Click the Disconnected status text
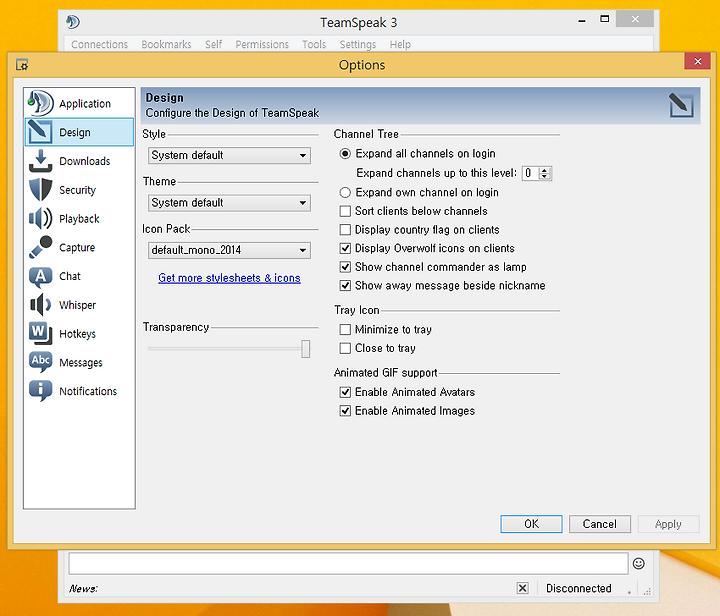The height and width of the screenshot is (616, 720). 579,588
